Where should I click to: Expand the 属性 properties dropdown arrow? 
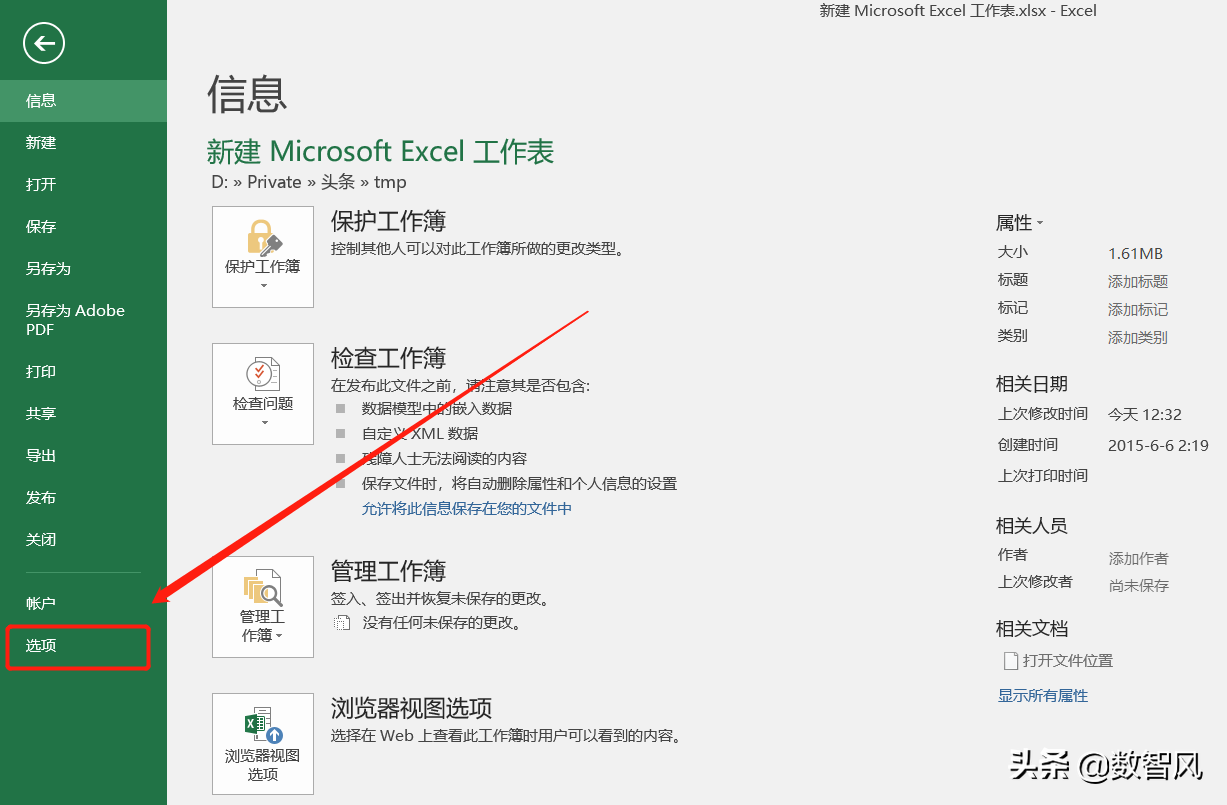click(x=1040, y=223)
